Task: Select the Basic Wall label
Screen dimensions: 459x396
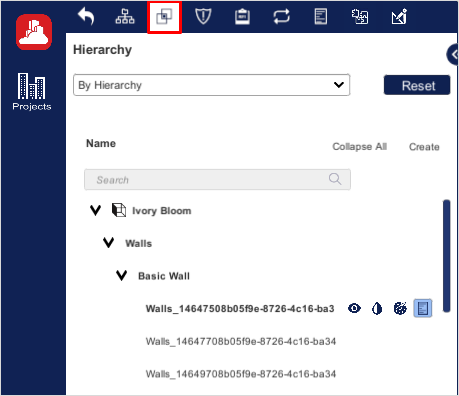Action: pos(164,276)
